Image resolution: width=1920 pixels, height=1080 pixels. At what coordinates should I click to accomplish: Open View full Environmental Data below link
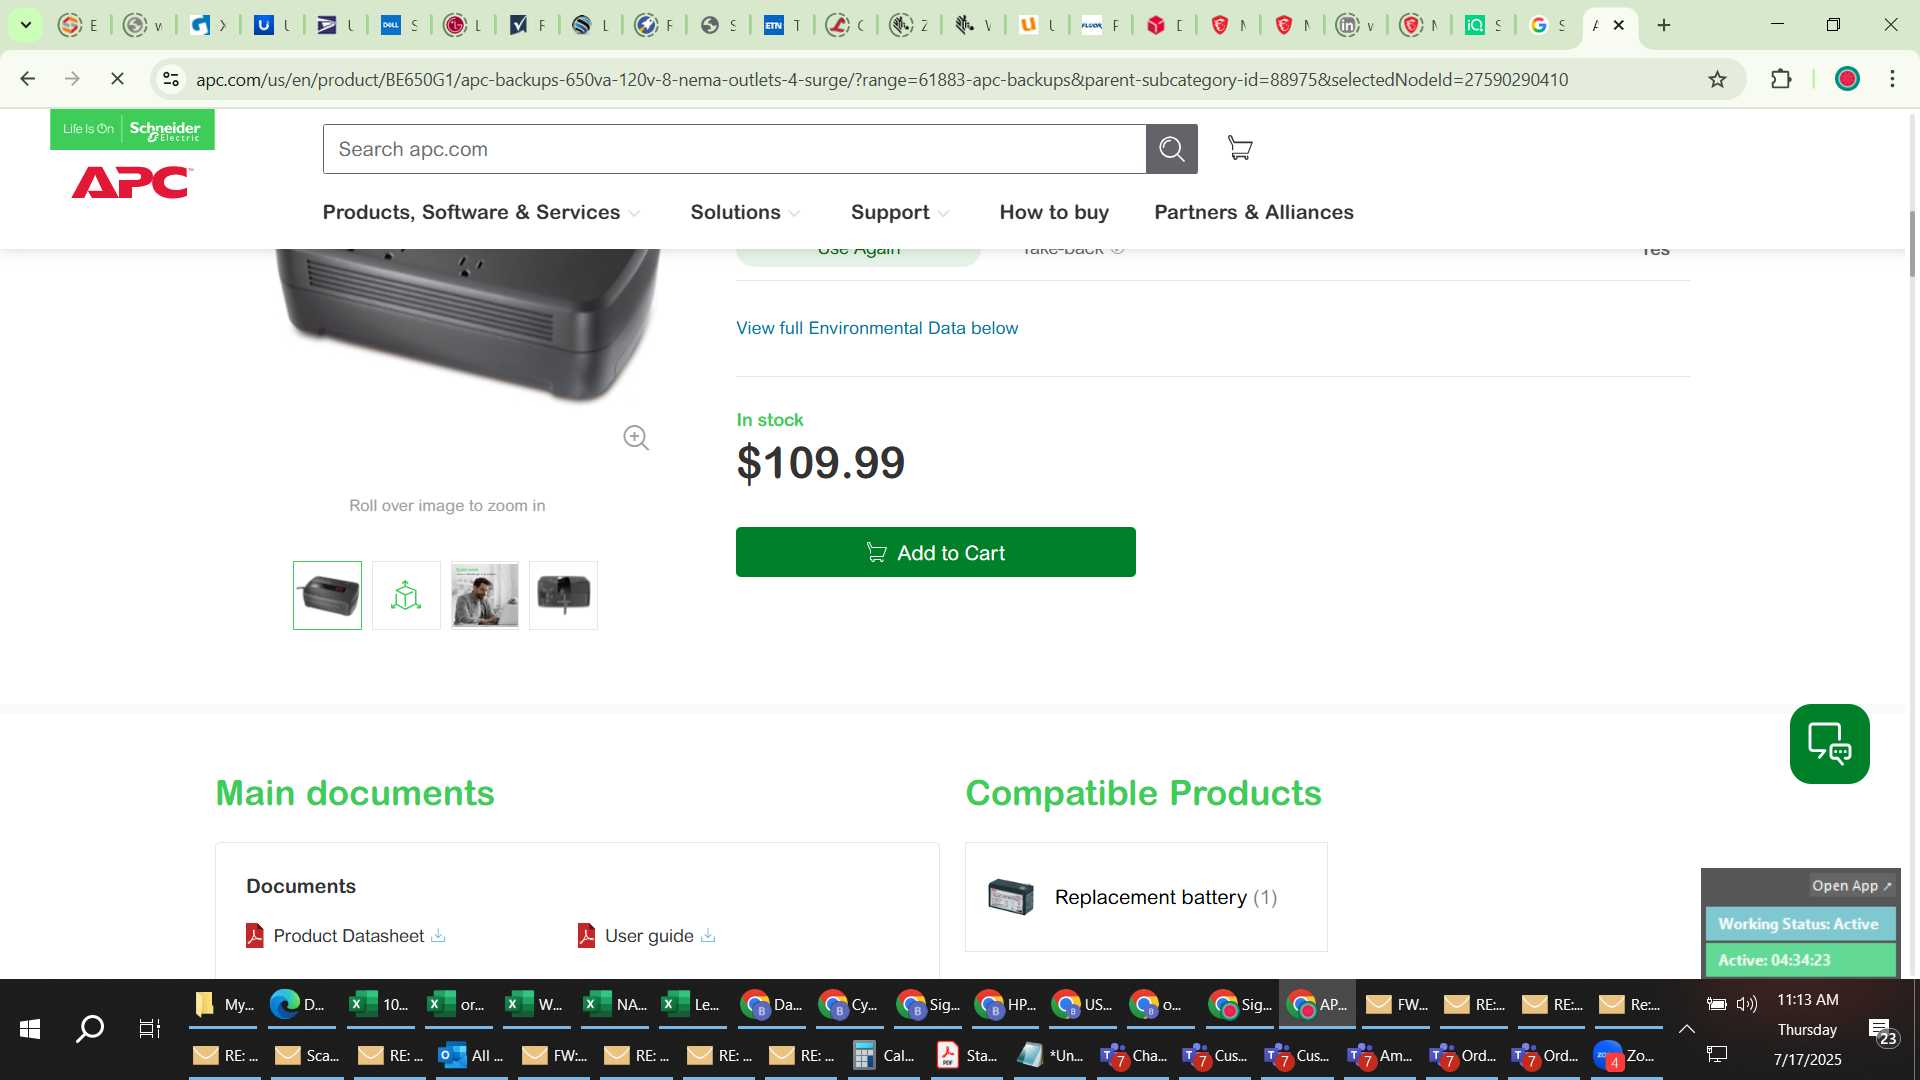point(877,328)
